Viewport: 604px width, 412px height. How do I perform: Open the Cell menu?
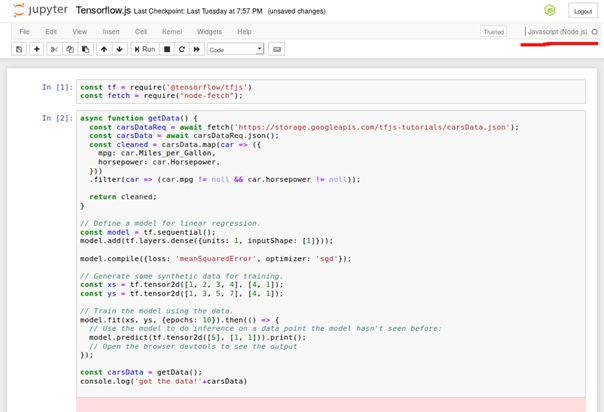pos(141,32)
